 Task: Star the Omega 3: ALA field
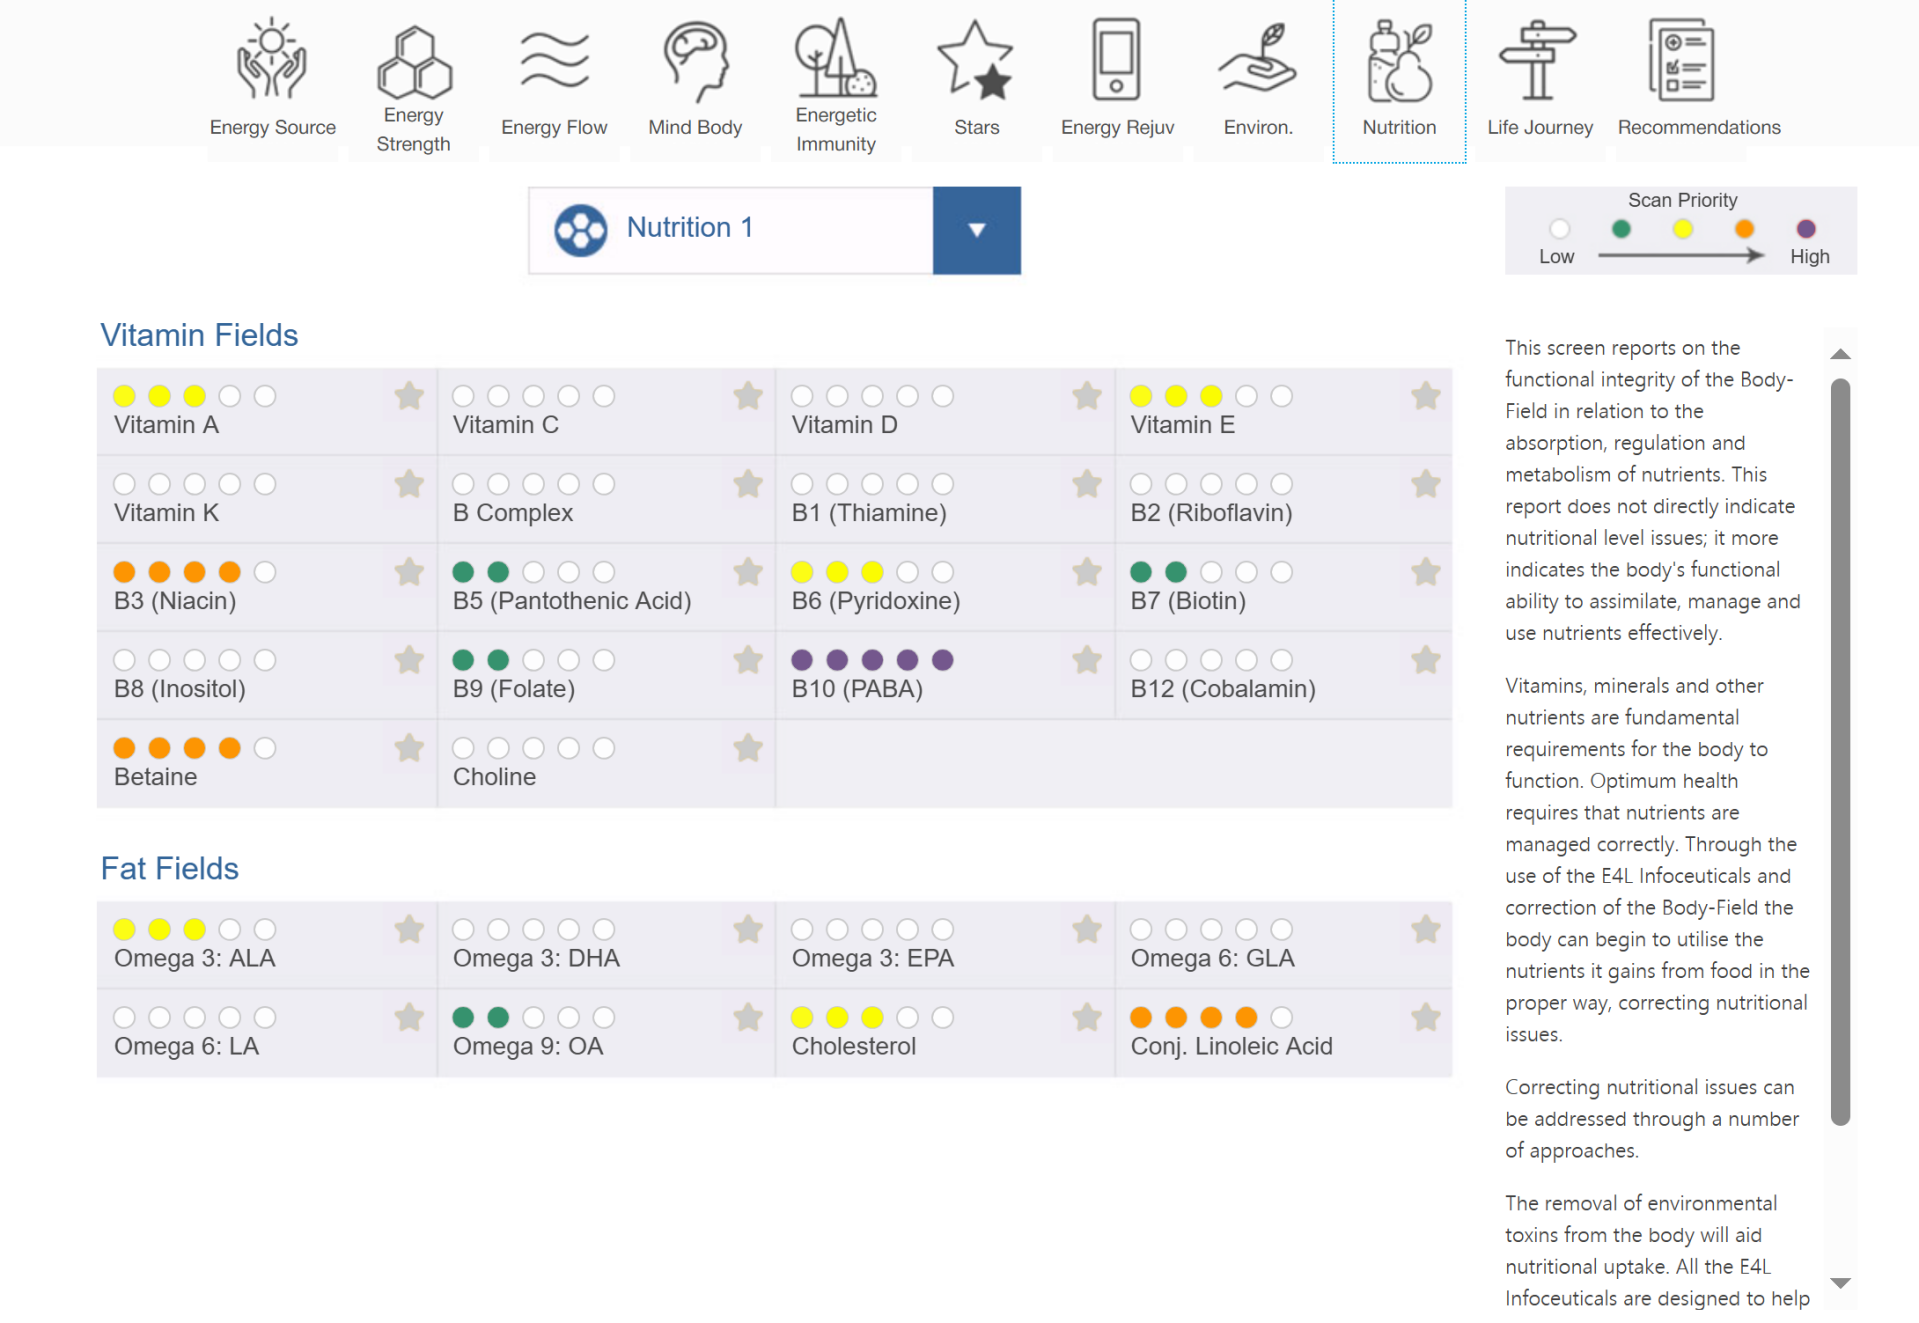[x=409, y=929]
